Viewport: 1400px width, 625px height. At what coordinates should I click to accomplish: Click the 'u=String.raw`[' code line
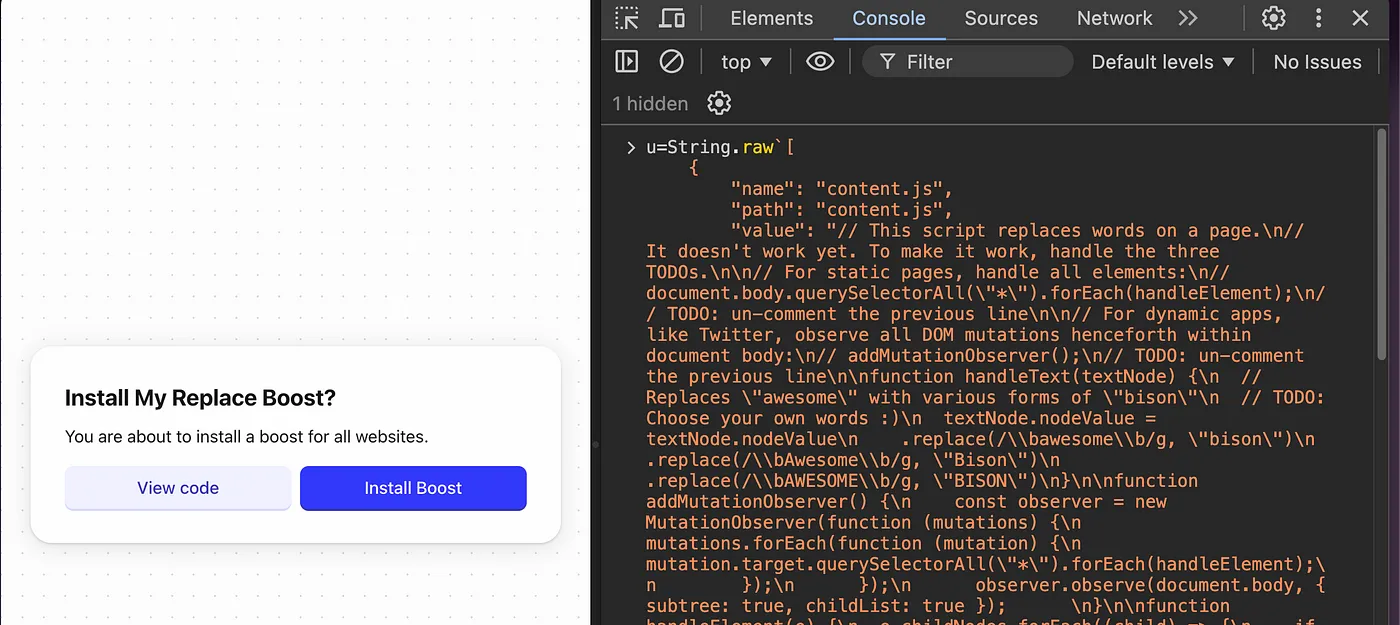(x=720, y=147)
